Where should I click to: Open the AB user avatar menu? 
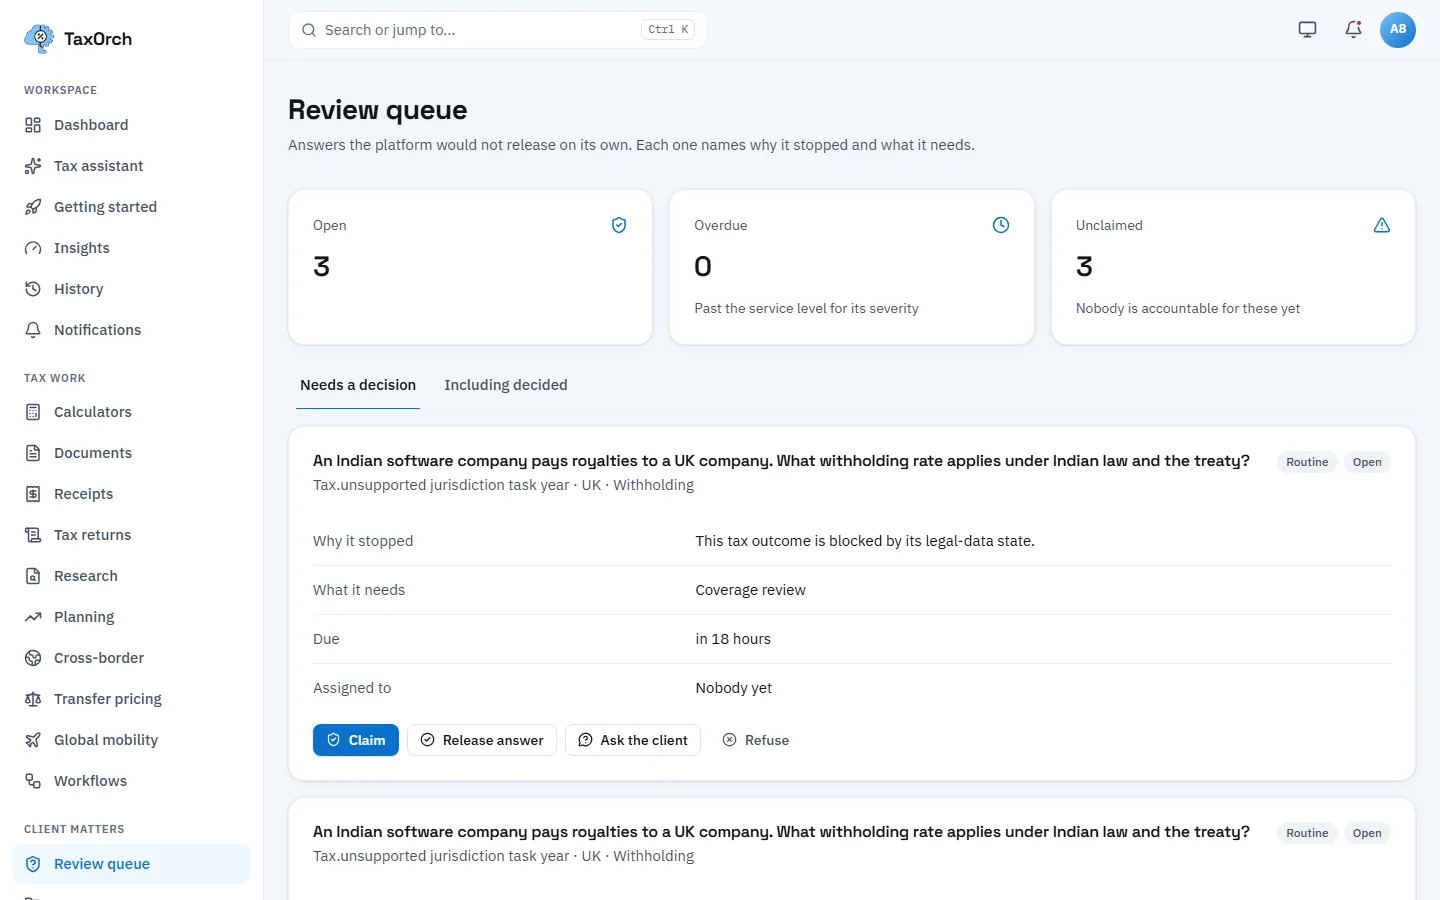(1398, 30)
